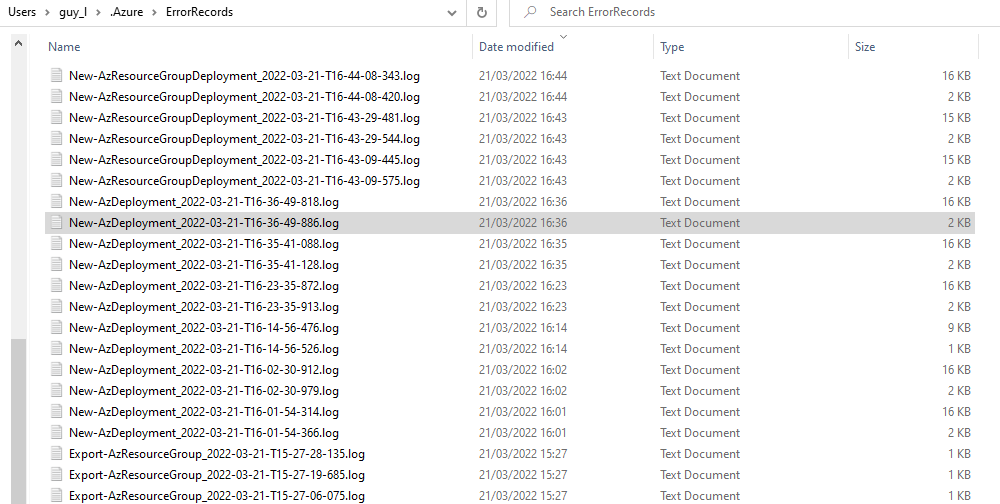Select file name Export-AzResourceGroup_2022-03-21-T15-27-19-685.log
The height and width of the screenshot is (504, 1000).
click(x=217, y=475)
